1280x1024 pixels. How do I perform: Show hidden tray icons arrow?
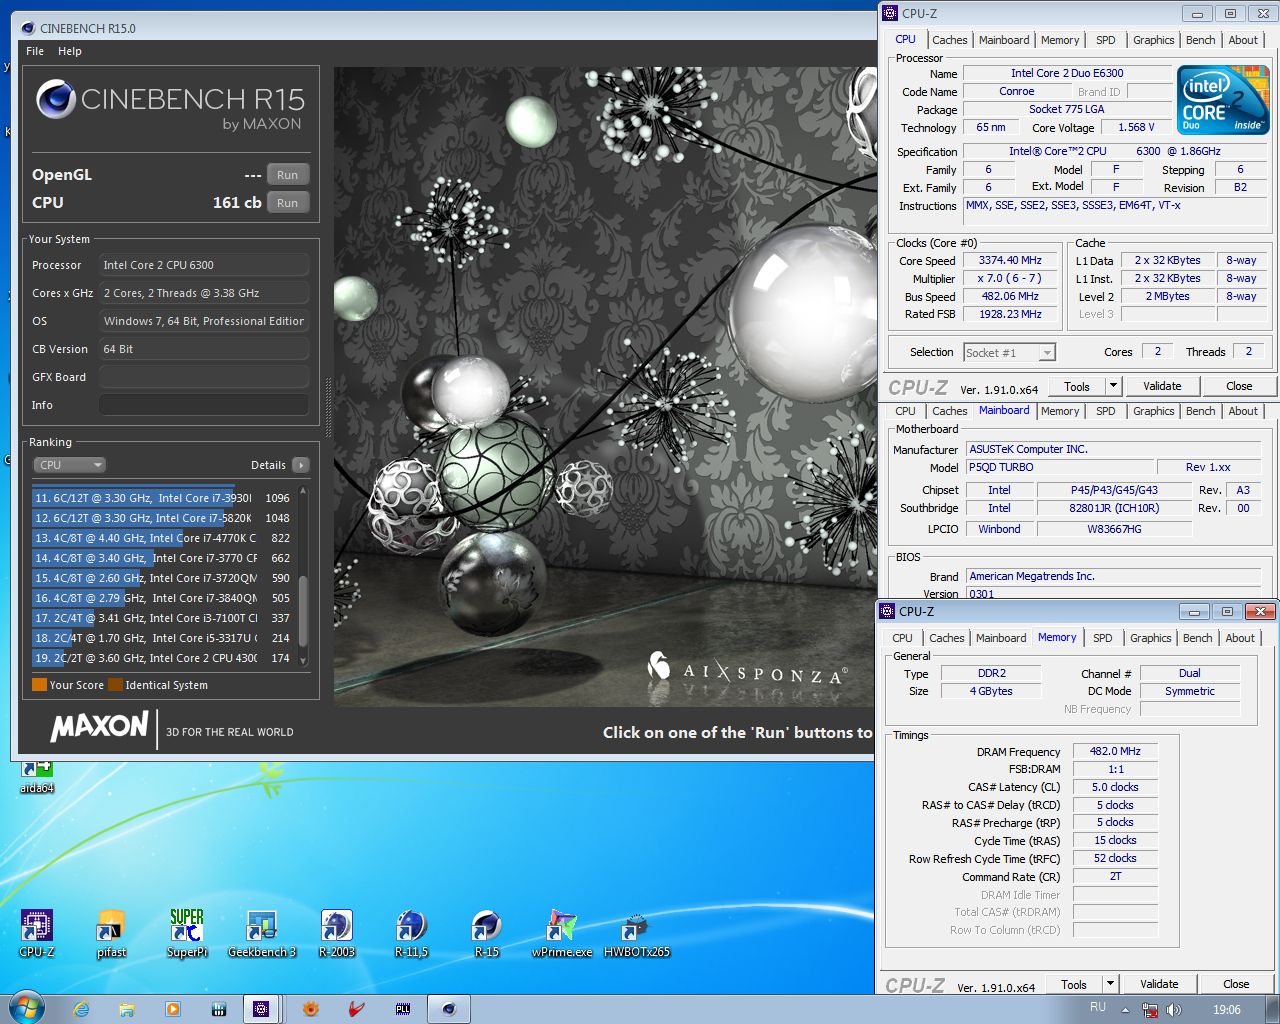(1125, 1010)
